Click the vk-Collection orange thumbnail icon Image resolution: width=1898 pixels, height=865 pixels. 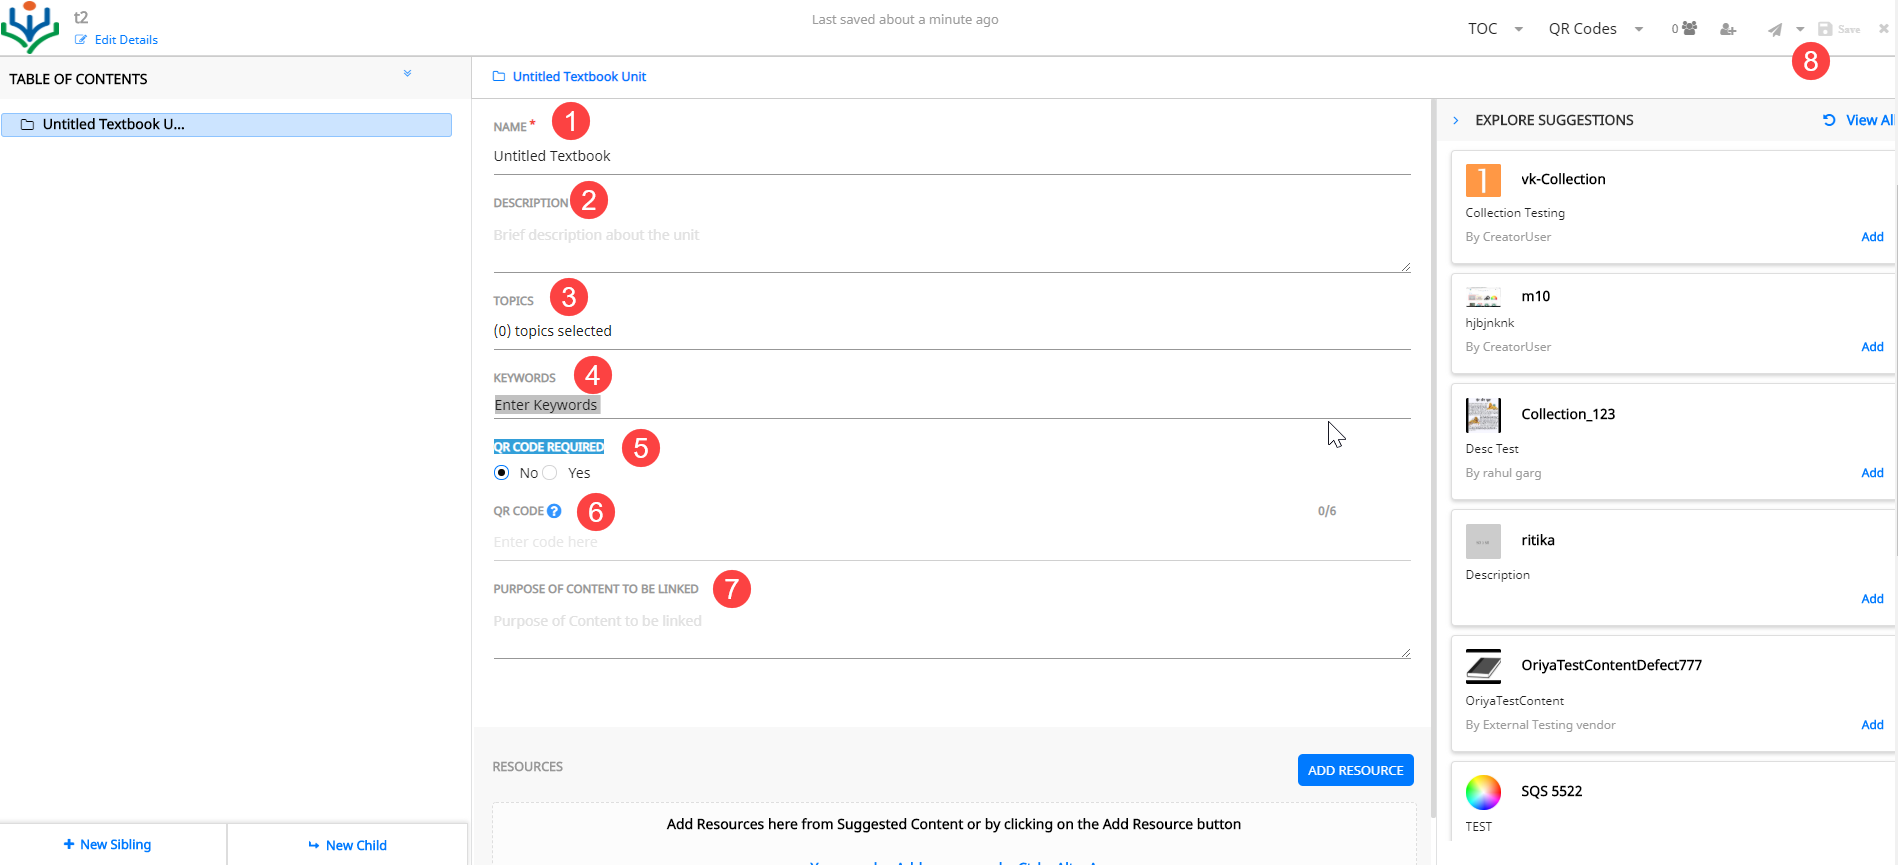coord(1483,180)
